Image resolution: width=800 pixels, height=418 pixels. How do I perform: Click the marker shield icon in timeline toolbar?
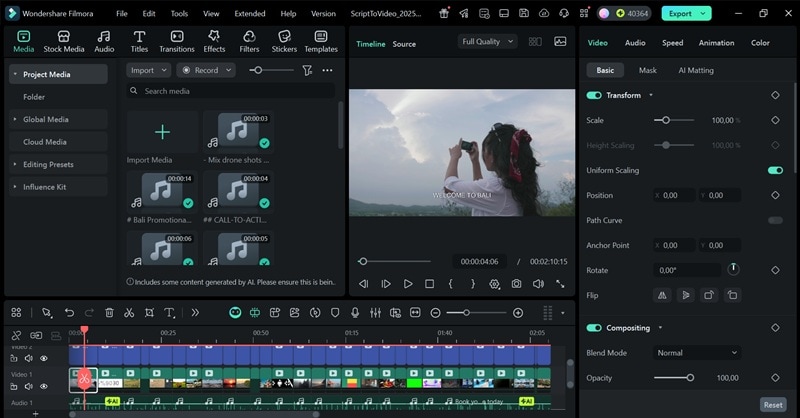tap(335, 313)
